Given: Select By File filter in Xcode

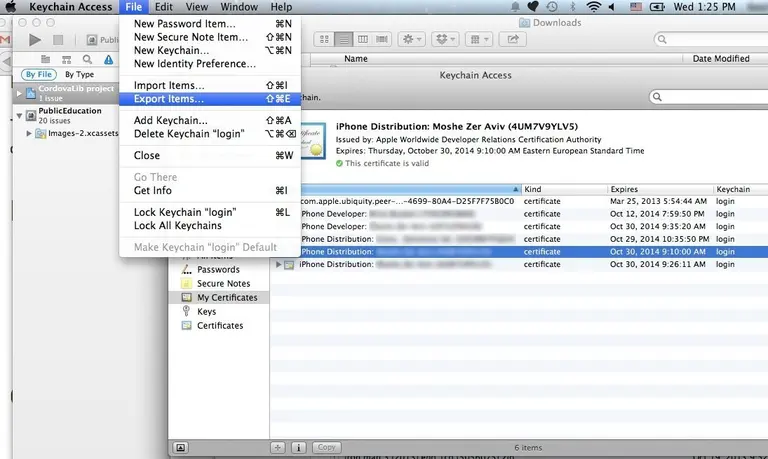Looking at the screenshot, I should [x=39, y=74].
